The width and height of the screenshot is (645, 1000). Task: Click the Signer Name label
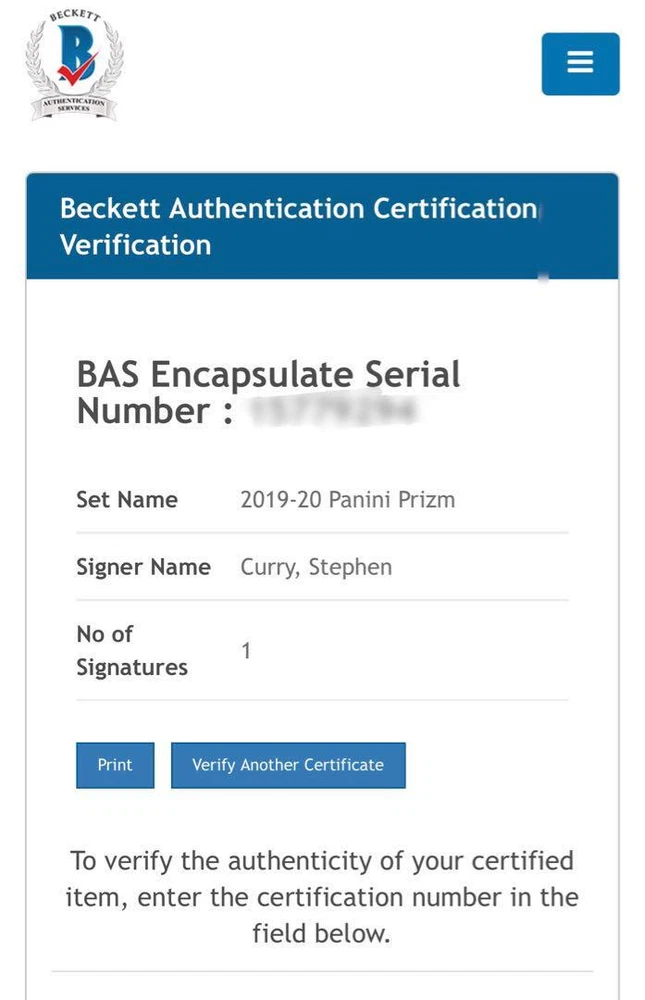[x=143, y=567]
